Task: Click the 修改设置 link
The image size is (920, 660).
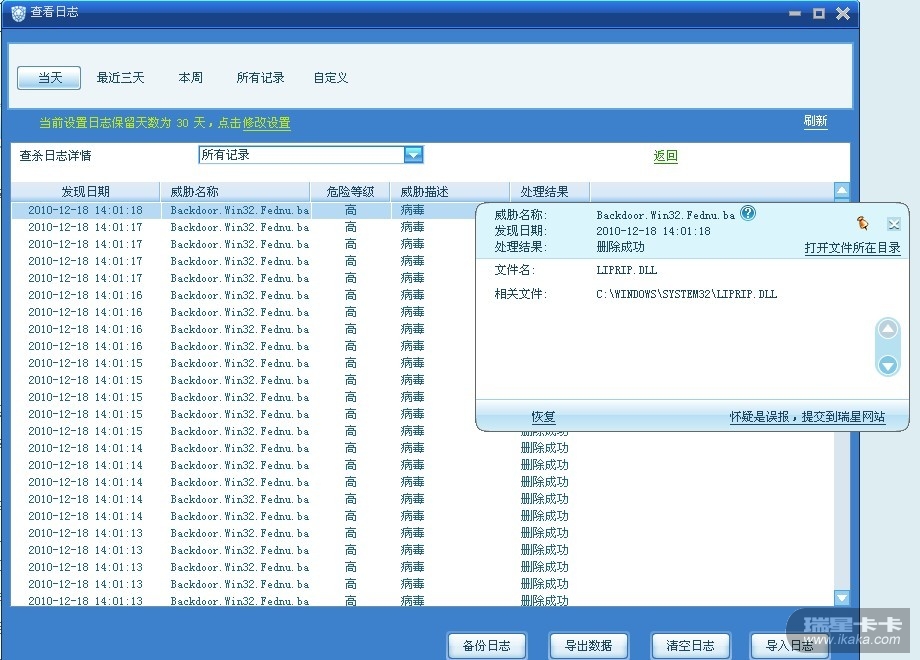Action: (266, 123)
